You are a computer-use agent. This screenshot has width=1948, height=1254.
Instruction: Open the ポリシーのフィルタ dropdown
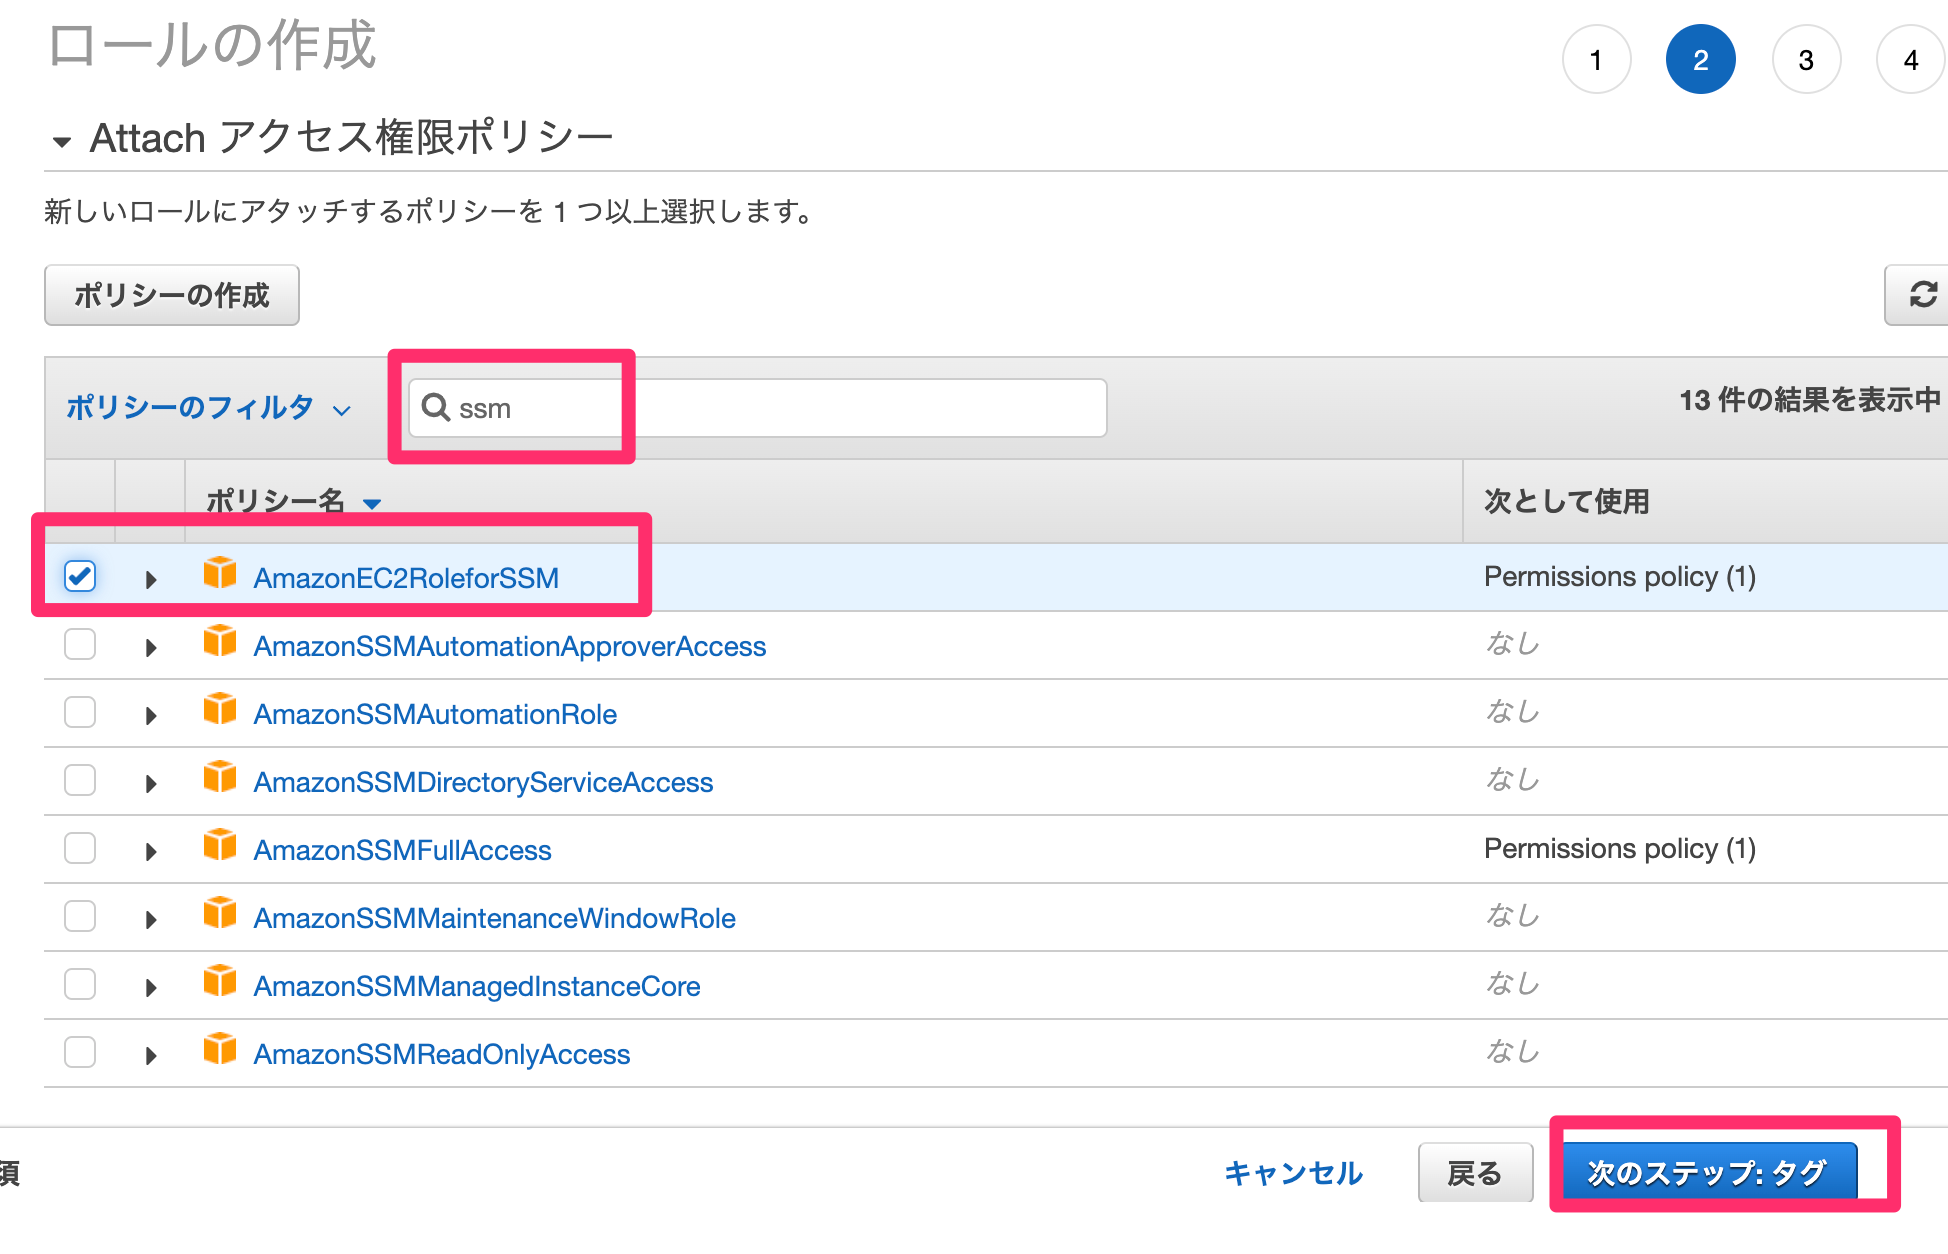click(208, 407)
